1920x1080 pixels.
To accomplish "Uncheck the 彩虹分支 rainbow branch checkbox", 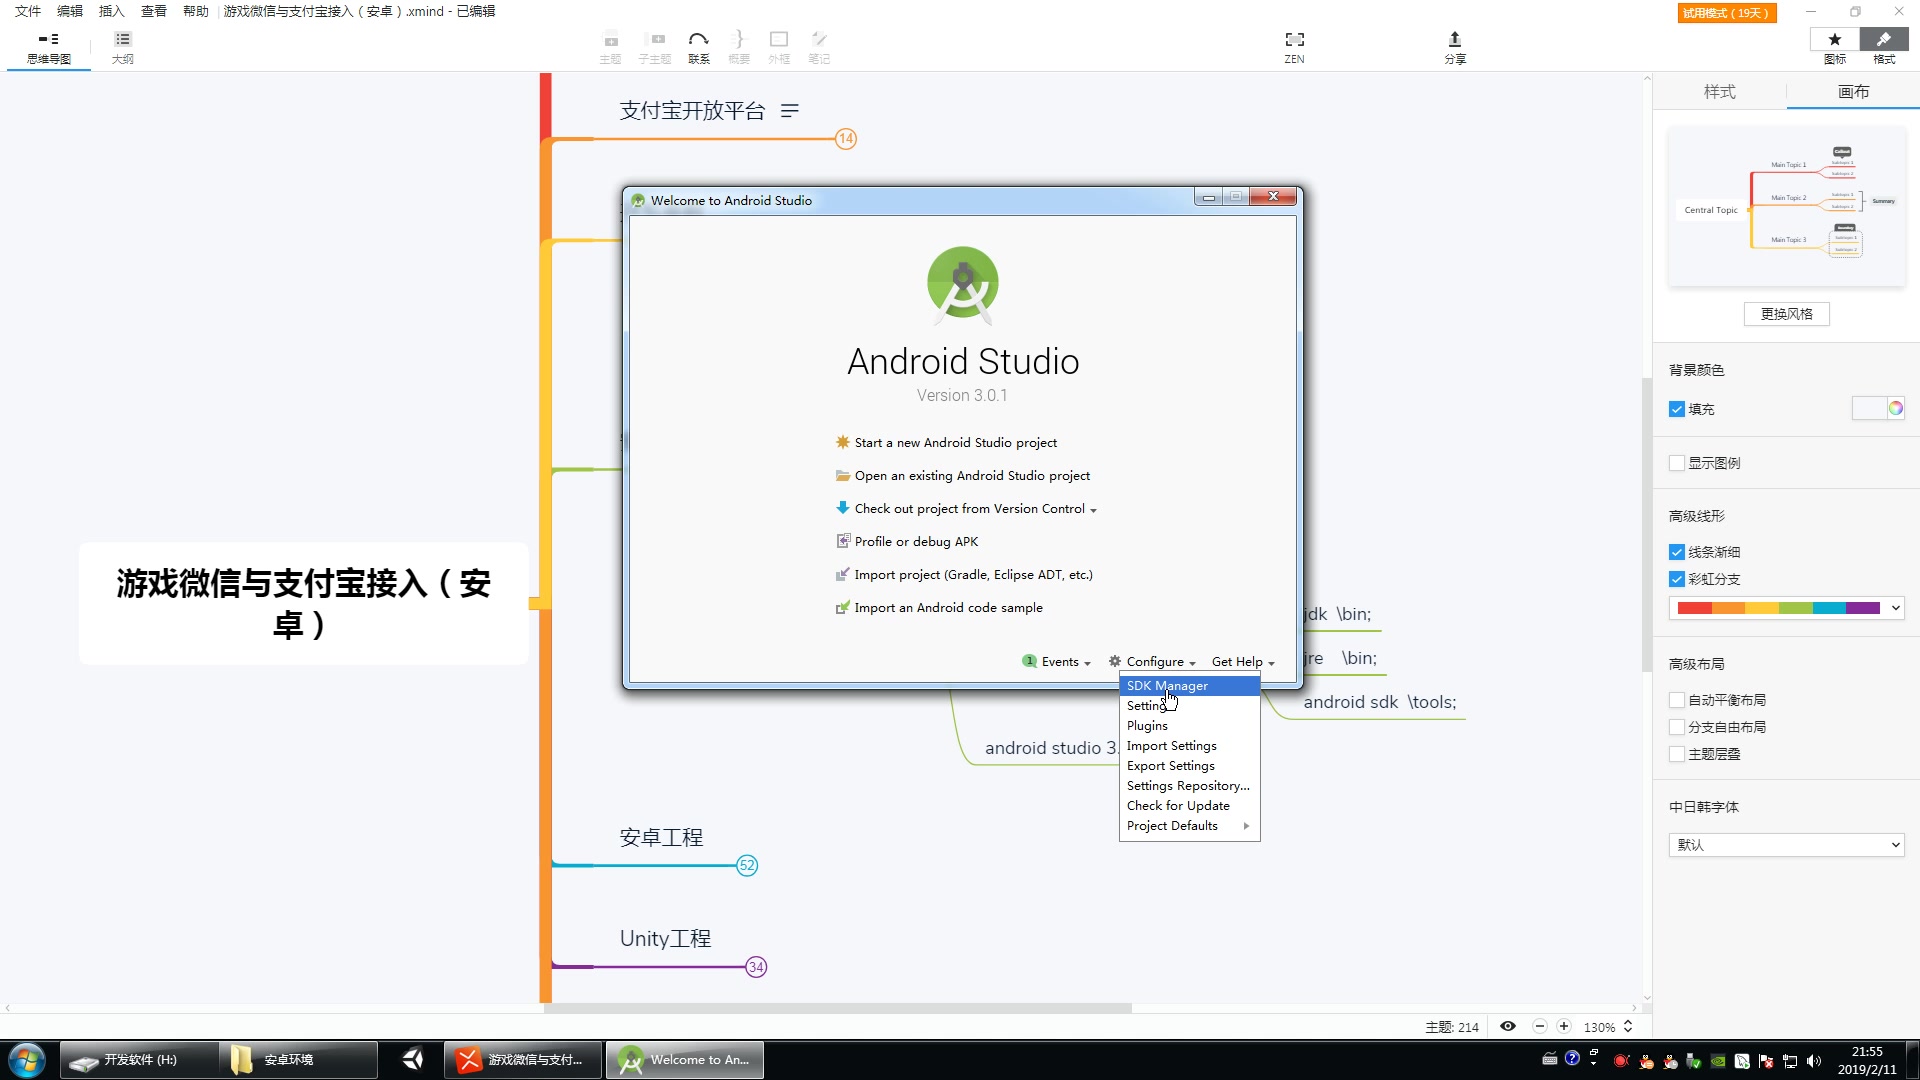I will 1677,579.
